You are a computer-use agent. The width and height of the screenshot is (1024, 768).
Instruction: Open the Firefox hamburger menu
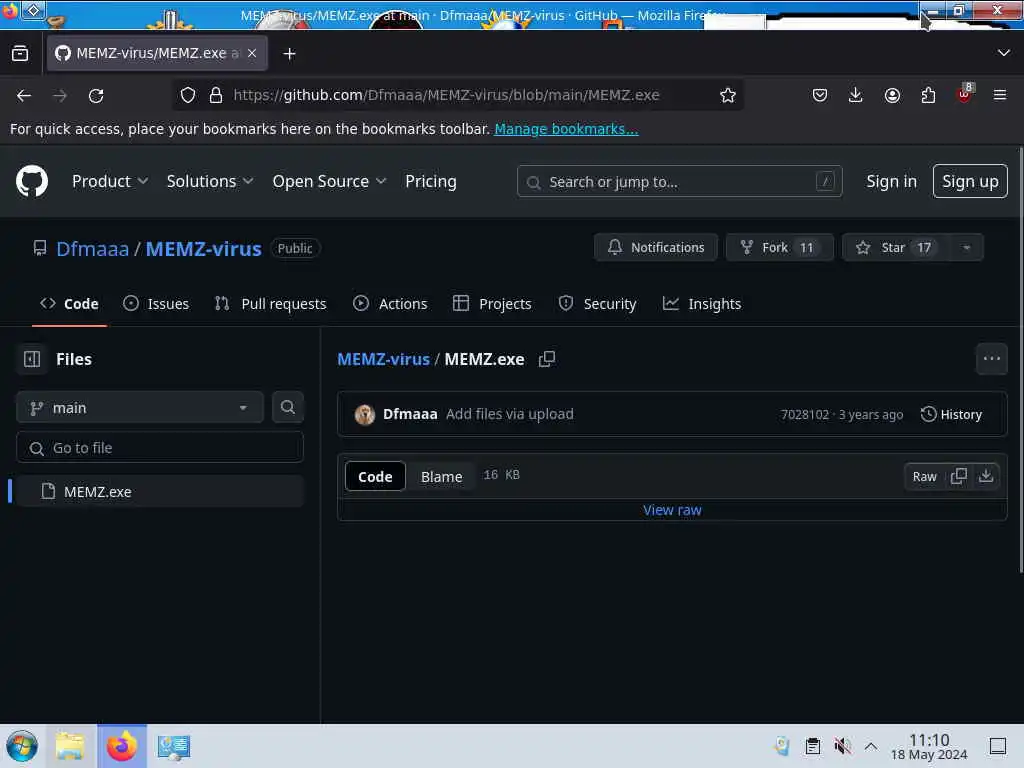(x=1000, y=95)
